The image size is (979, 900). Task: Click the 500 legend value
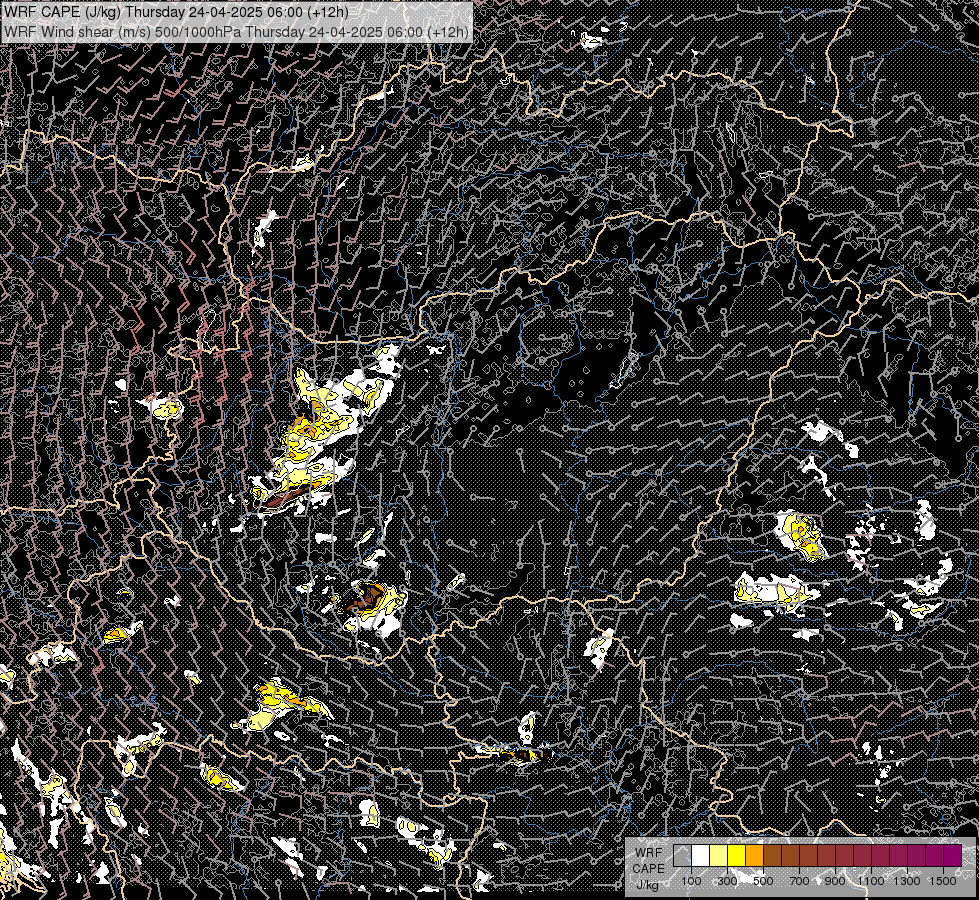763,881
